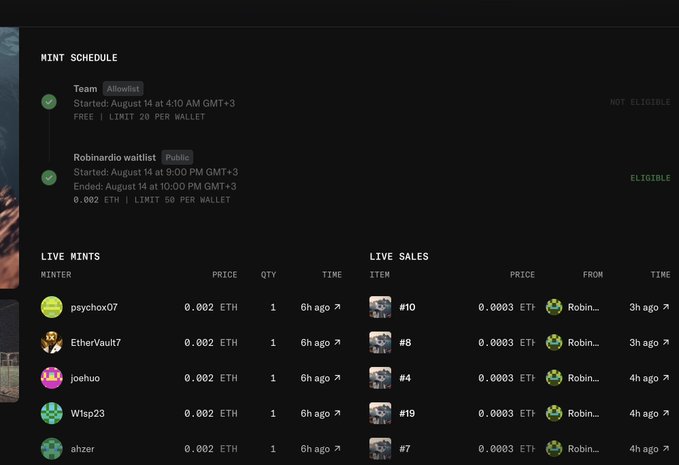Click item #10 label
Viewport: 679px width, 465px height.
[407, 307]
